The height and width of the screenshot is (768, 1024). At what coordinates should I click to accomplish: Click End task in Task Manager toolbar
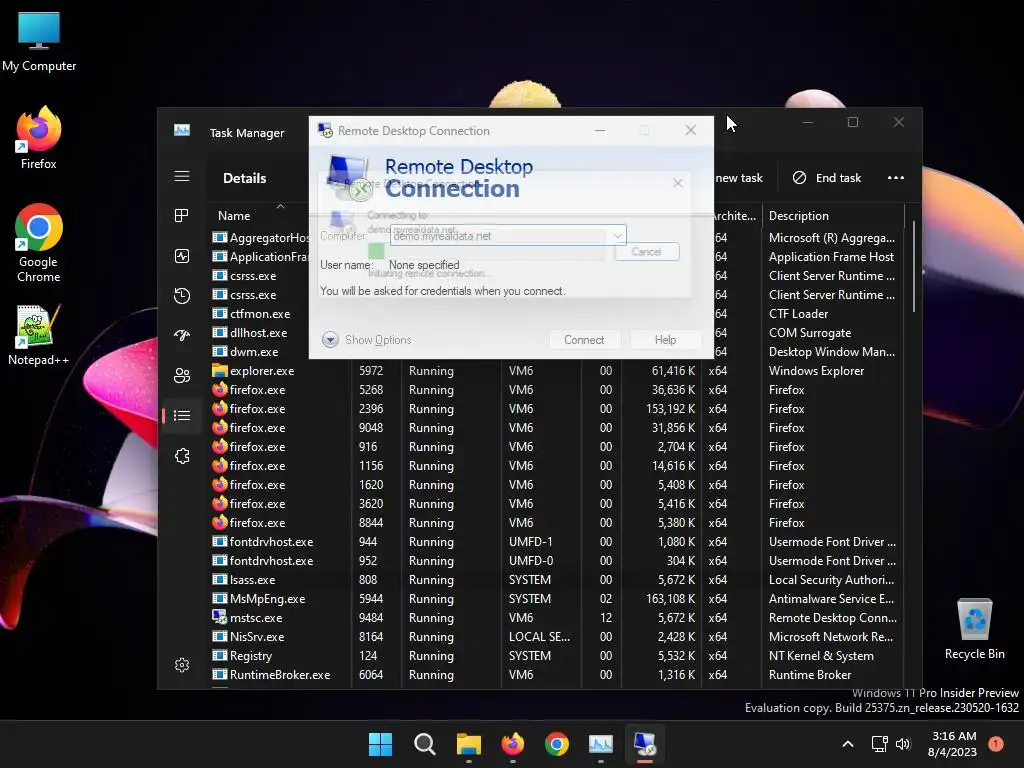coord(827,178)
